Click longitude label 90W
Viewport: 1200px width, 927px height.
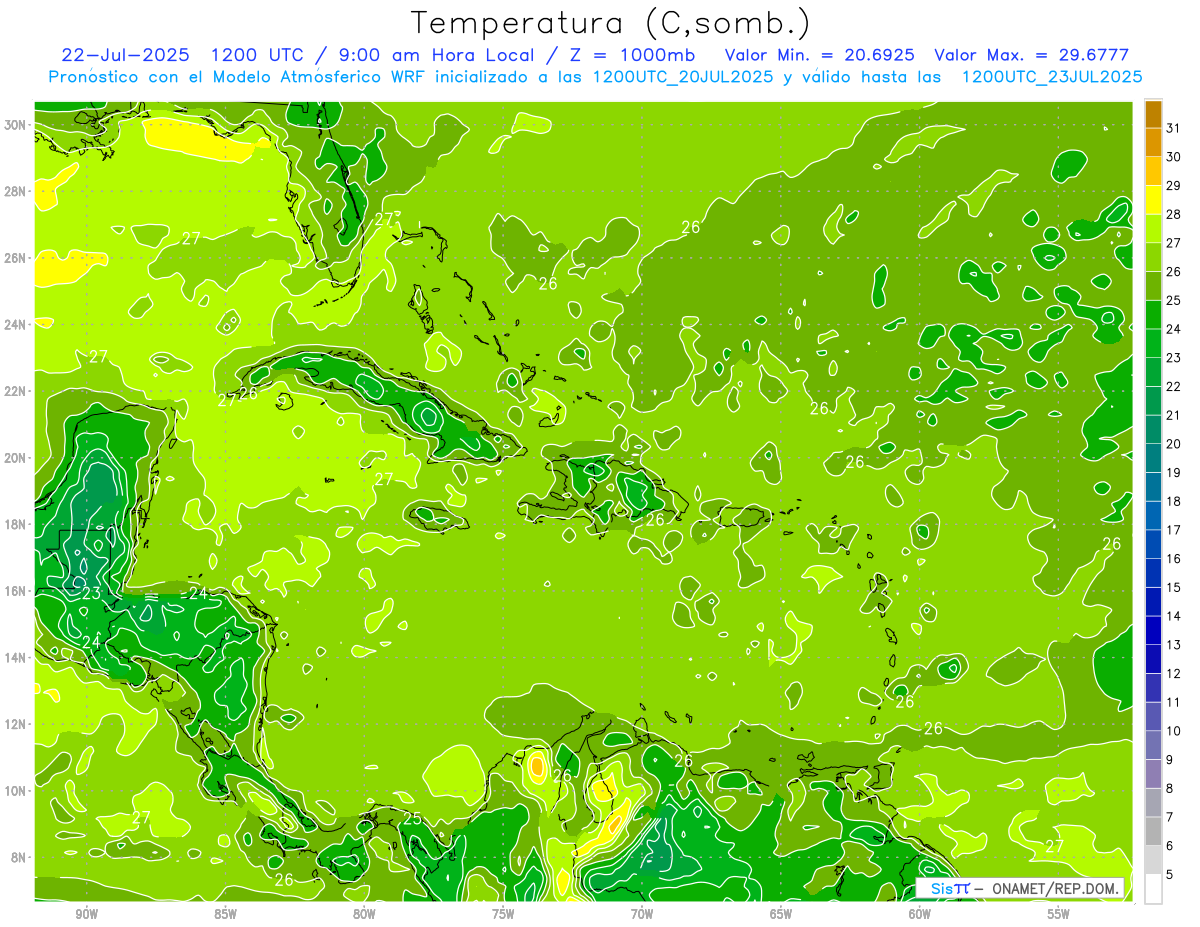click(x=86, y=914)
